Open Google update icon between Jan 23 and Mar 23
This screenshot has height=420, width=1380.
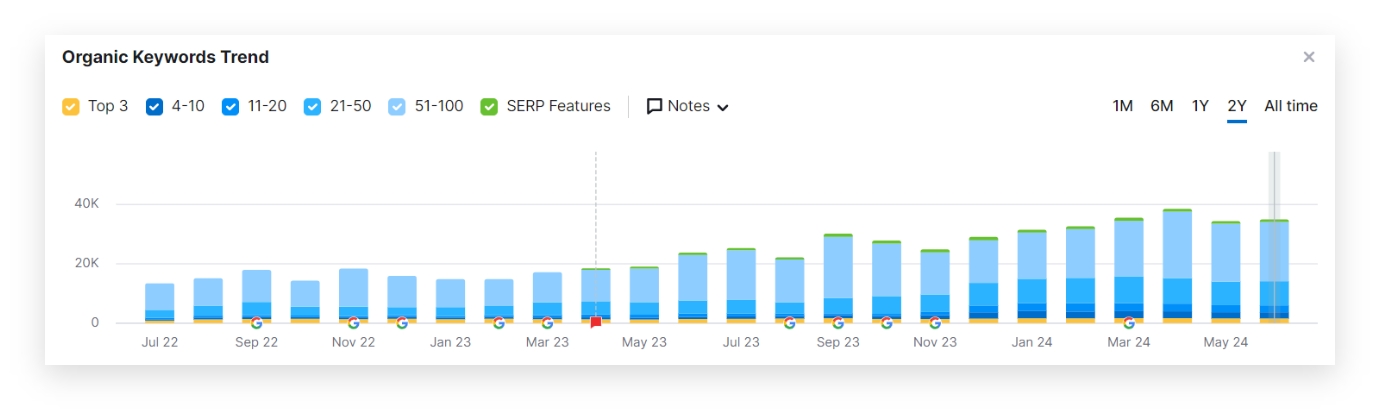(499, 323)
